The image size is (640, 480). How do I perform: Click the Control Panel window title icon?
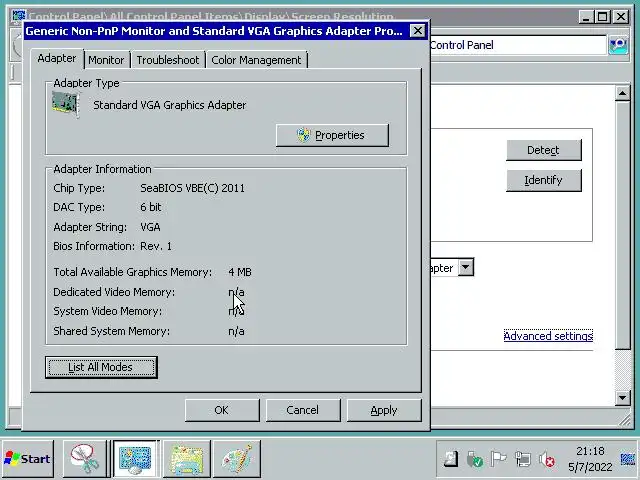(18, 16)
